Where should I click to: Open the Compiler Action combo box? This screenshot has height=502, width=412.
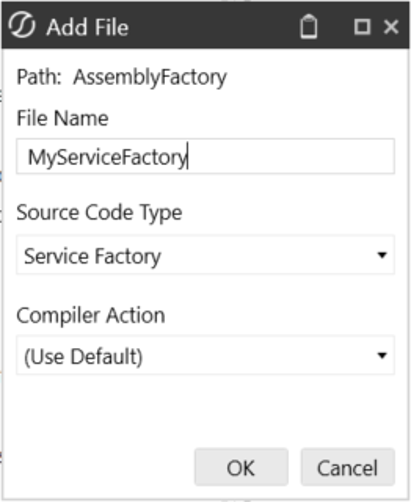205,355
